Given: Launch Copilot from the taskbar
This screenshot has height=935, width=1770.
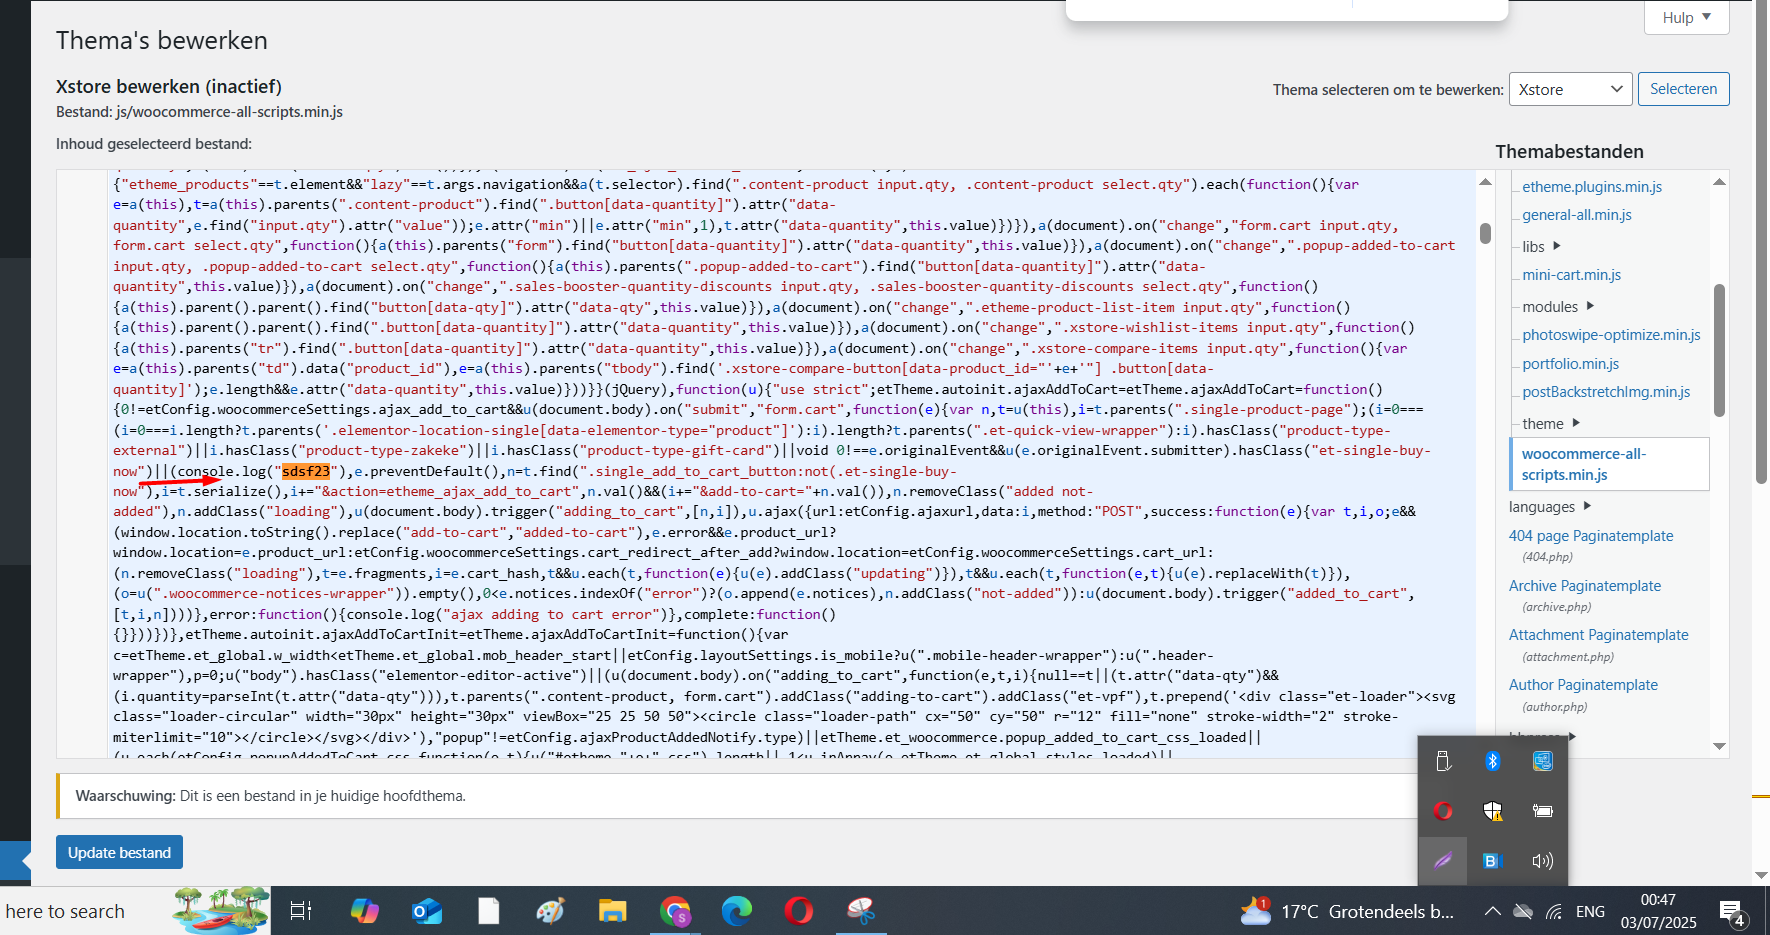Looking at the screenshot, I should (x=364, y=911).
